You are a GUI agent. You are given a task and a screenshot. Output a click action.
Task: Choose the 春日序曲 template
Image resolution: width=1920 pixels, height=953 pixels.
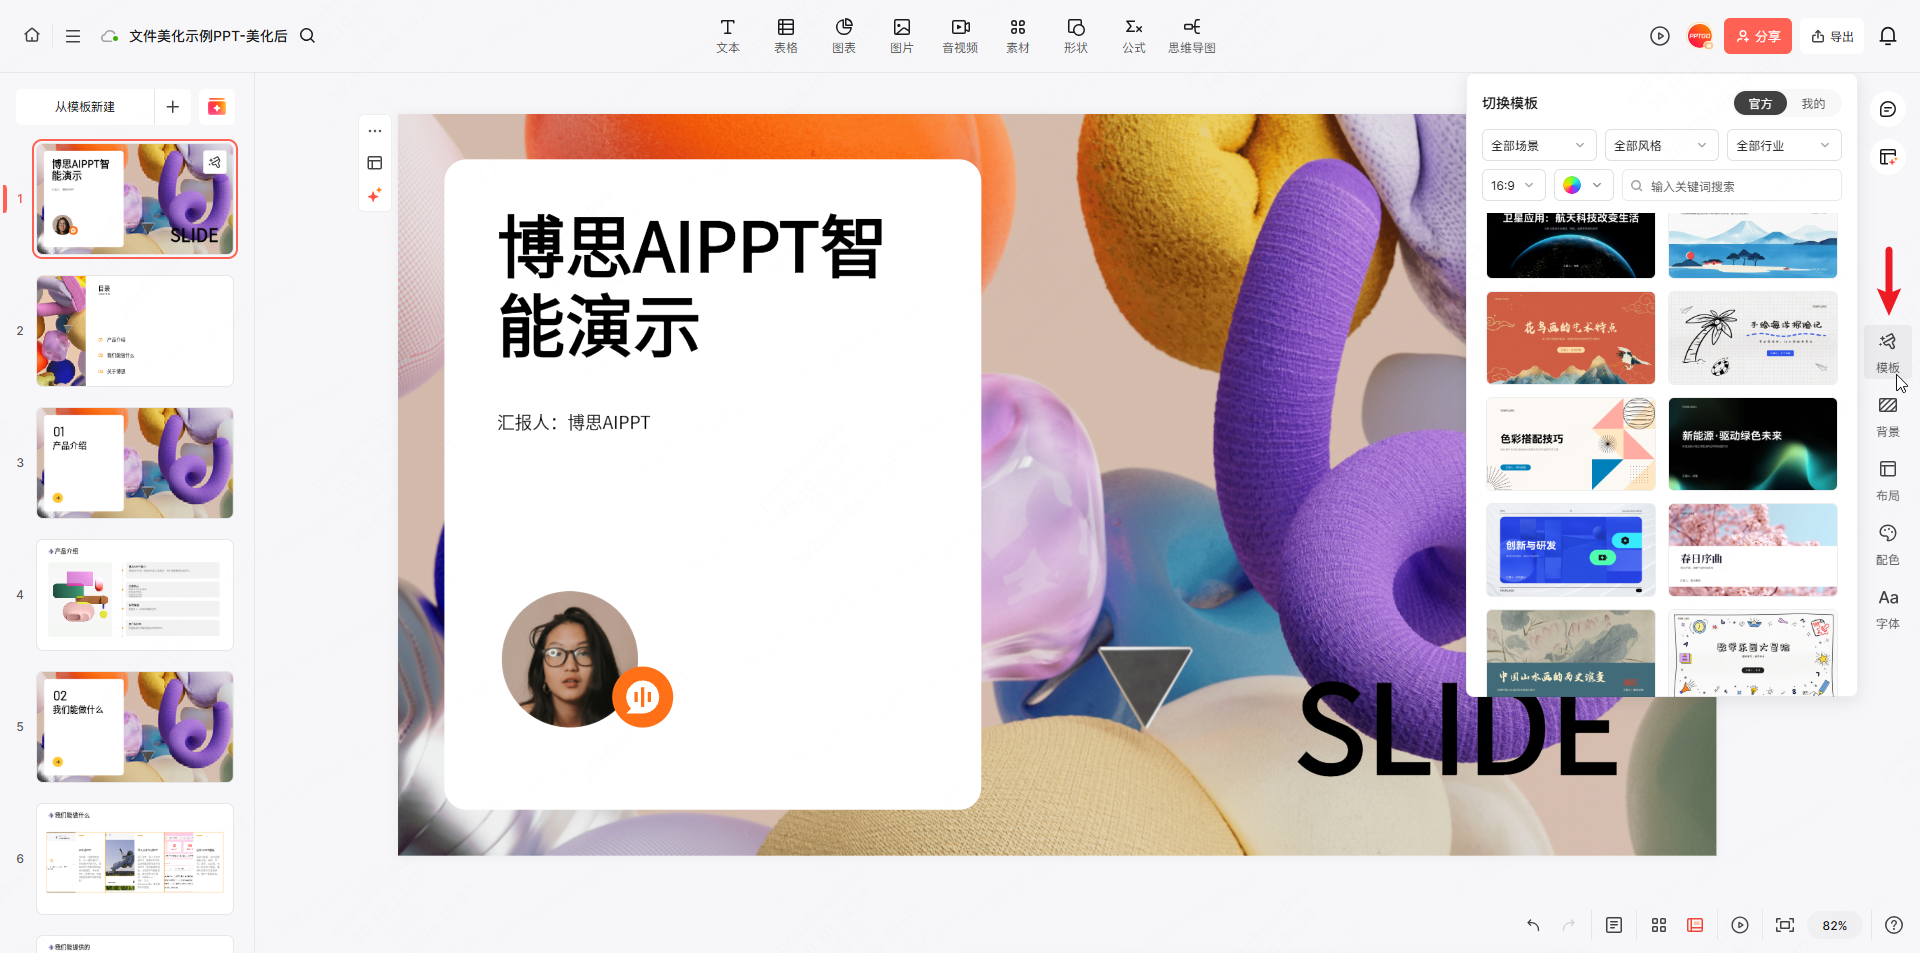tap(1752, 550)
